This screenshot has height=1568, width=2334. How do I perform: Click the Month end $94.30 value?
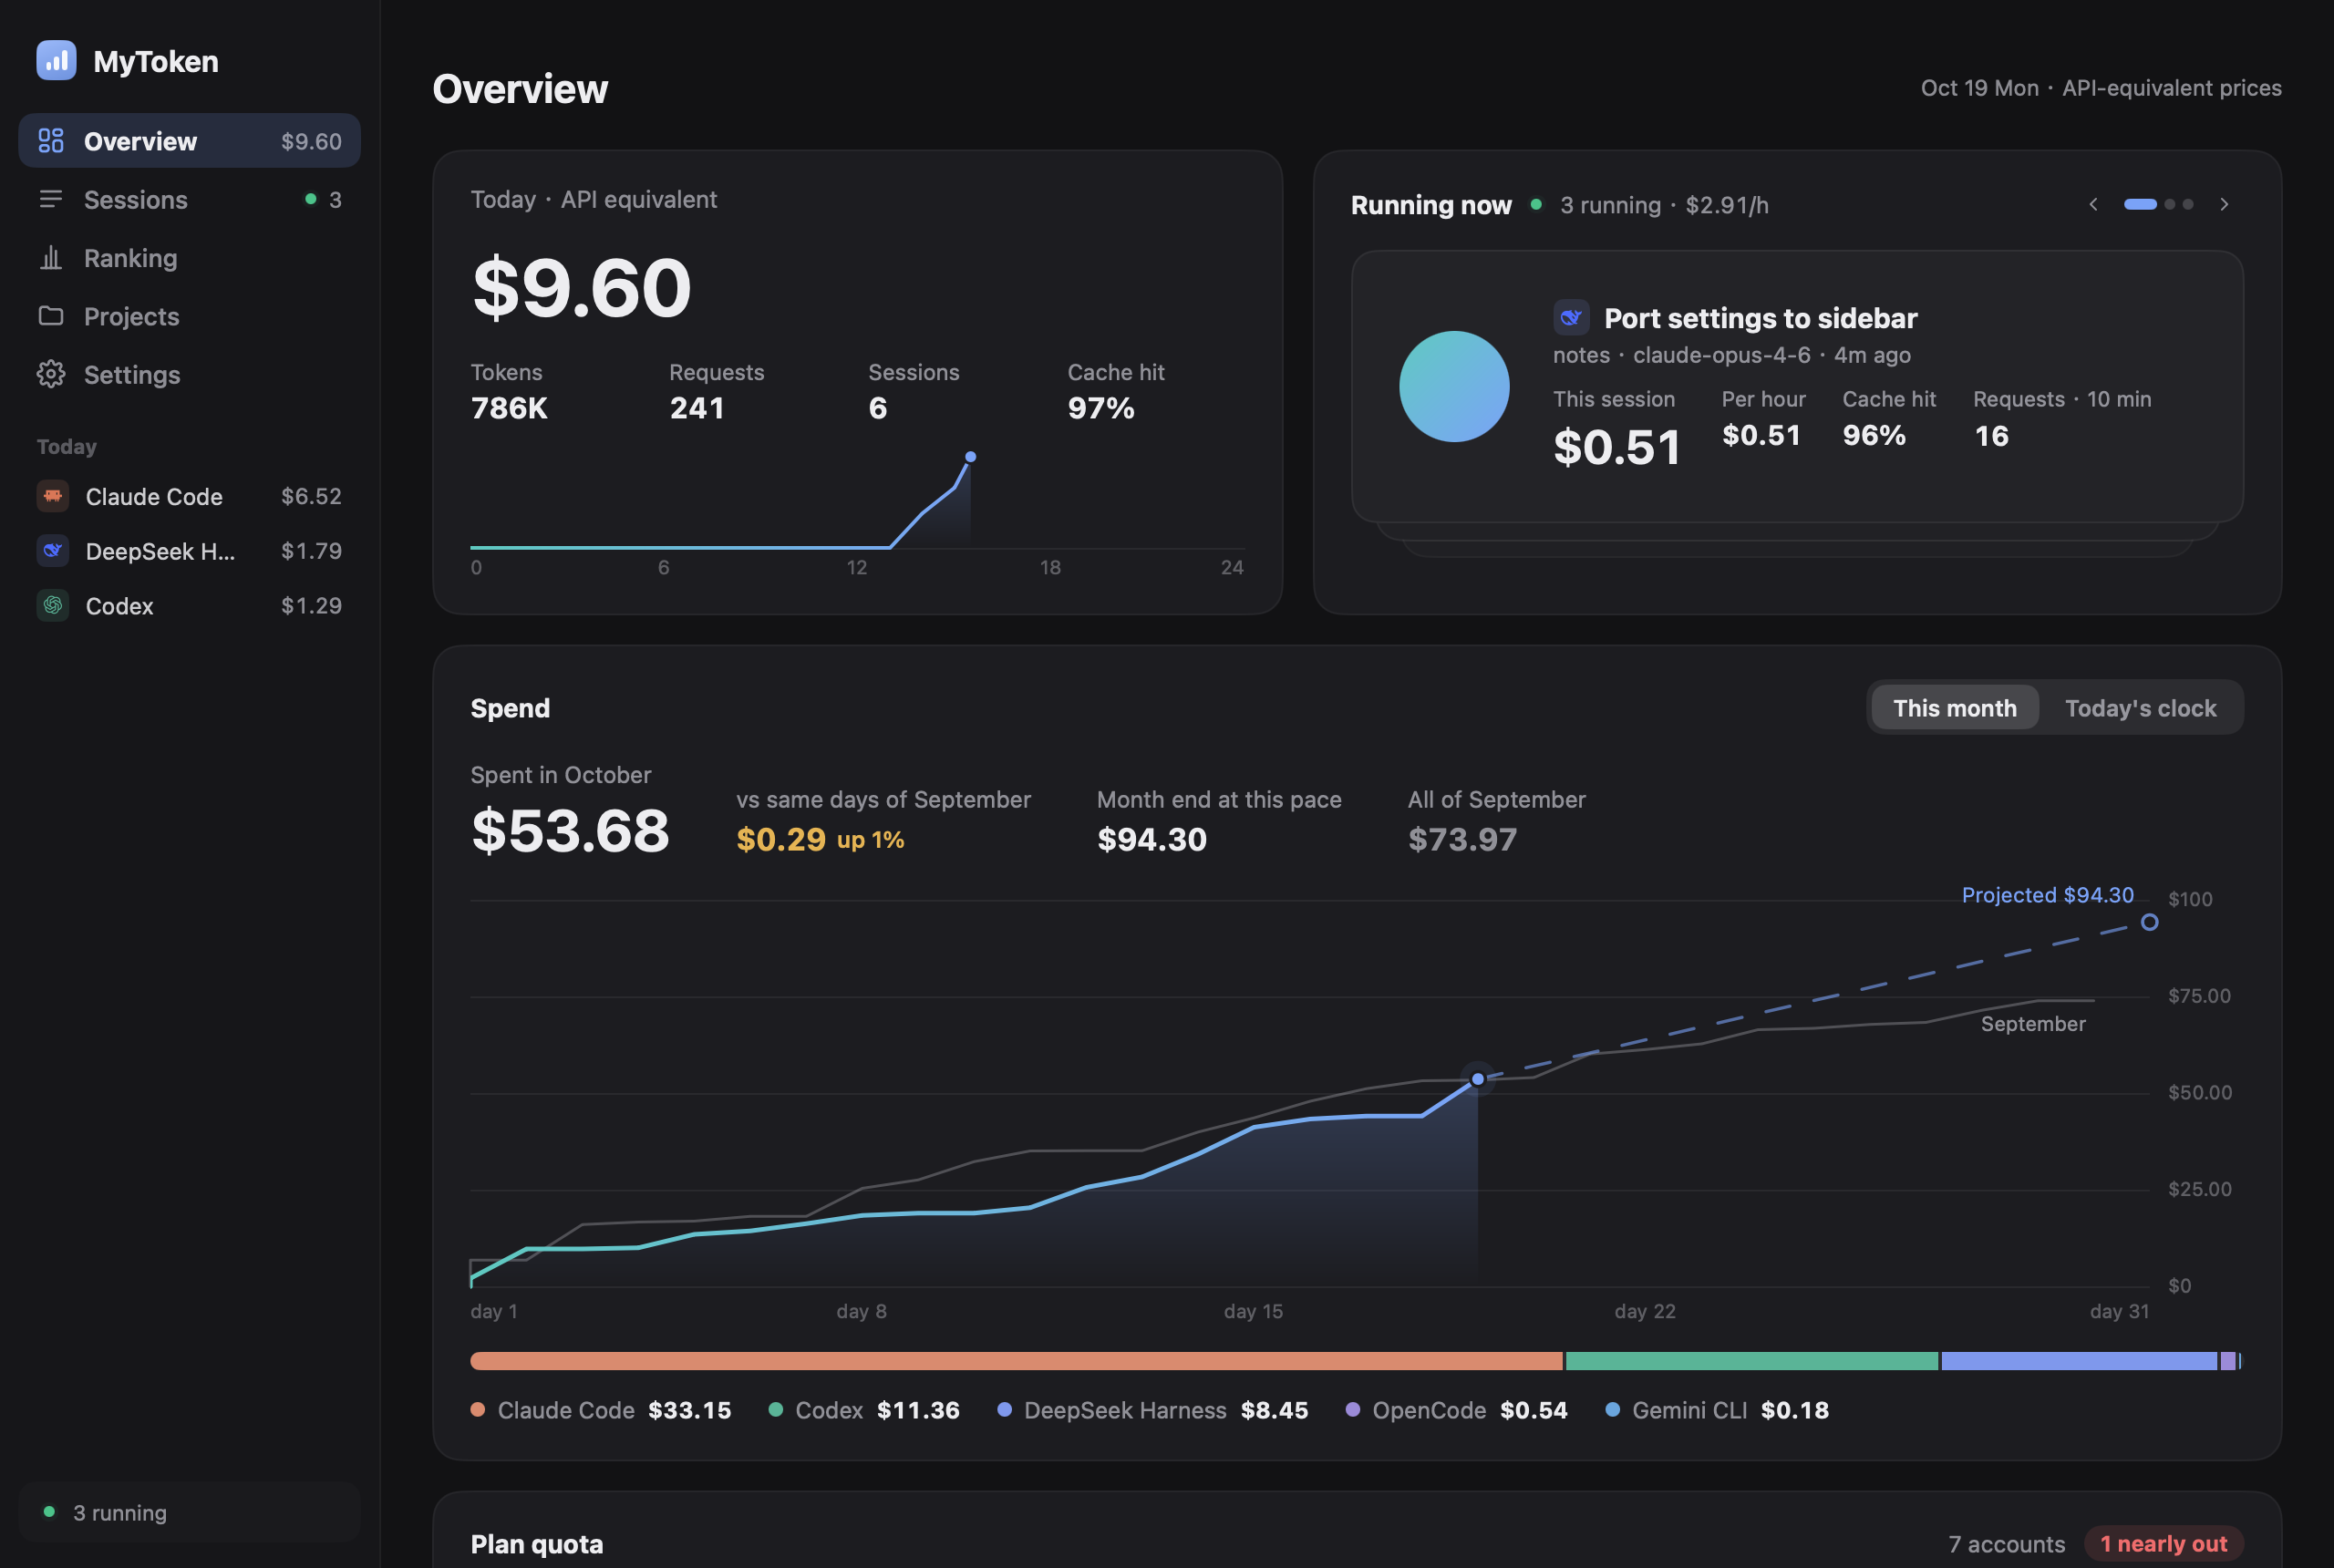click(1152, 839)
